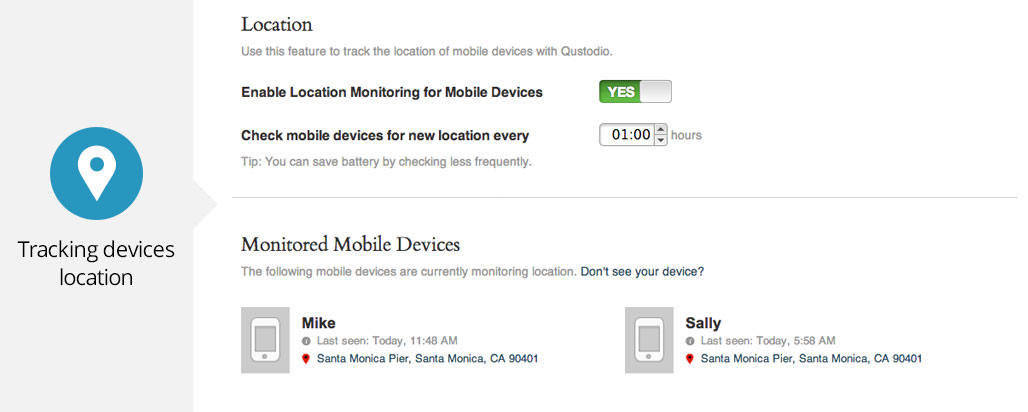The width and height of the screenshot is (1028, 412).
Task: Select Mike's phone device icon
Action: pos(265,340)
